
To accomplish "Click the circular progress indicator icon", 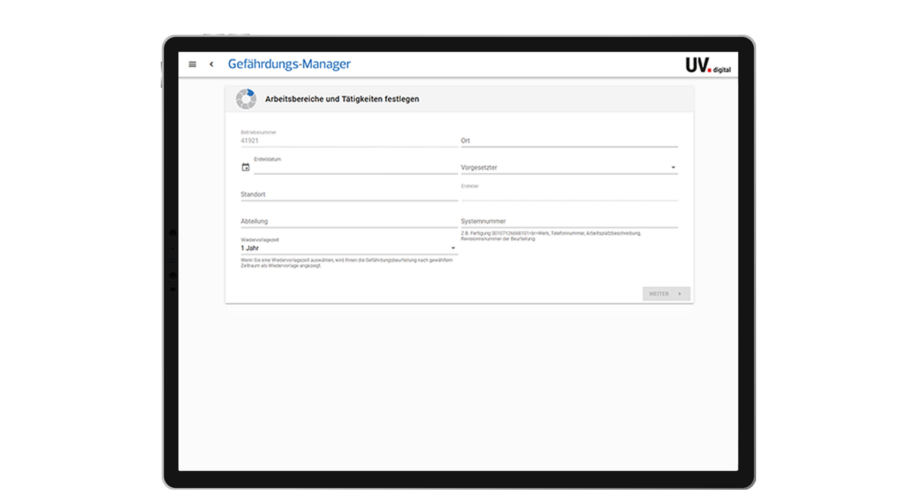I will pos(246,99).
